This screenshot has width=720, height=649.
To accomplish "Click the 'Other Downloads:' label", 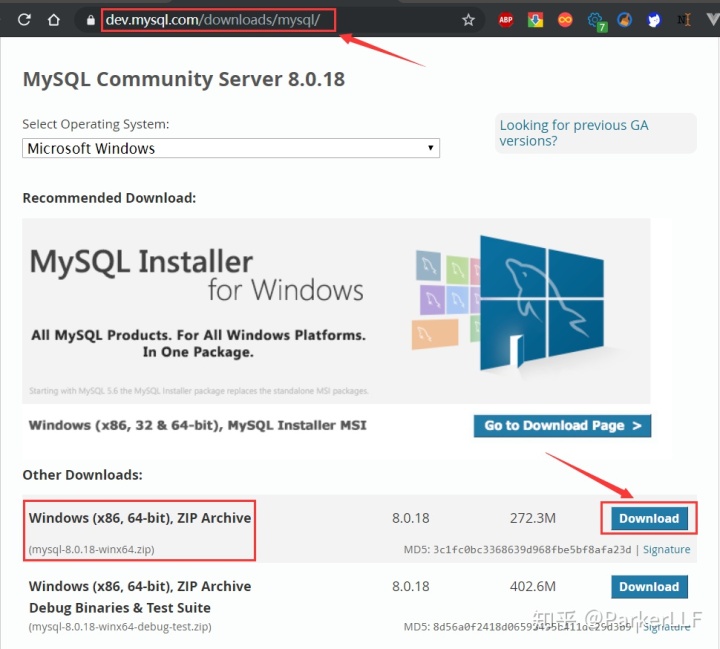I will [83, 475].
